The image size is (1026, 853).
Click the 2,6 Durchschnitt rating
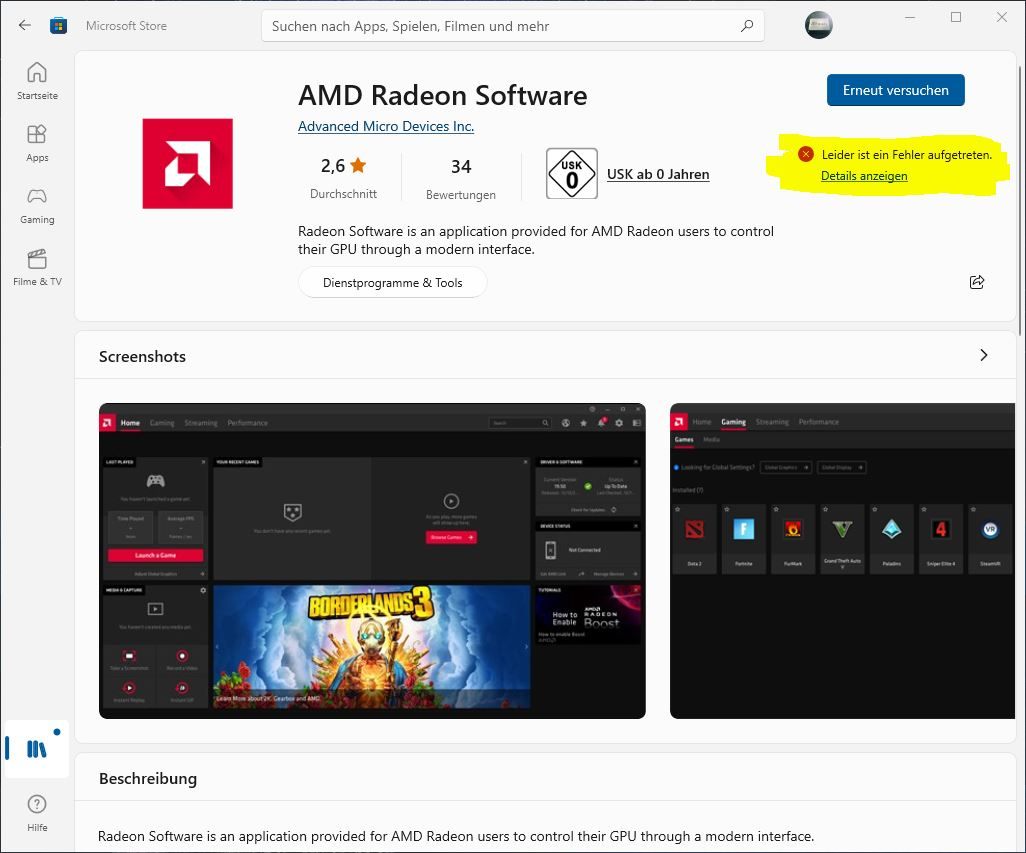pos(344,178)
